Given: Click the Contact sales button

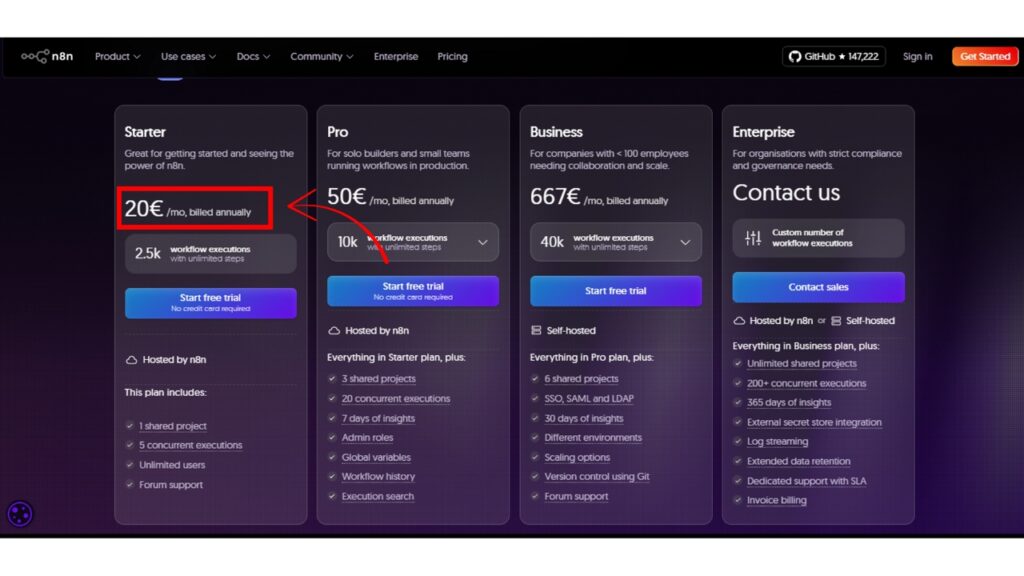Looking at the screenshot, I should (x=818, y=287).
